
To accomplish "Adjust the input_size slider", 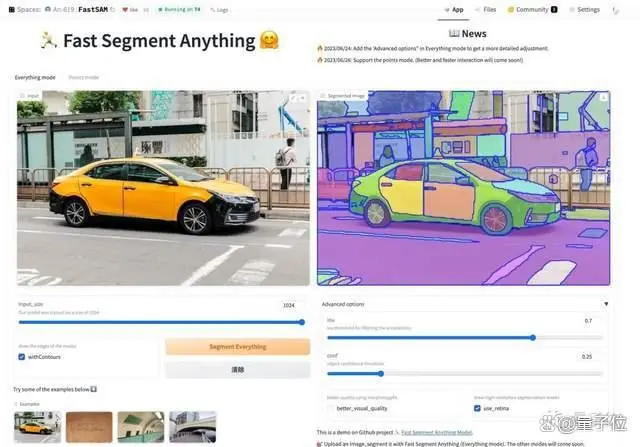I will [x=161, y=322].
